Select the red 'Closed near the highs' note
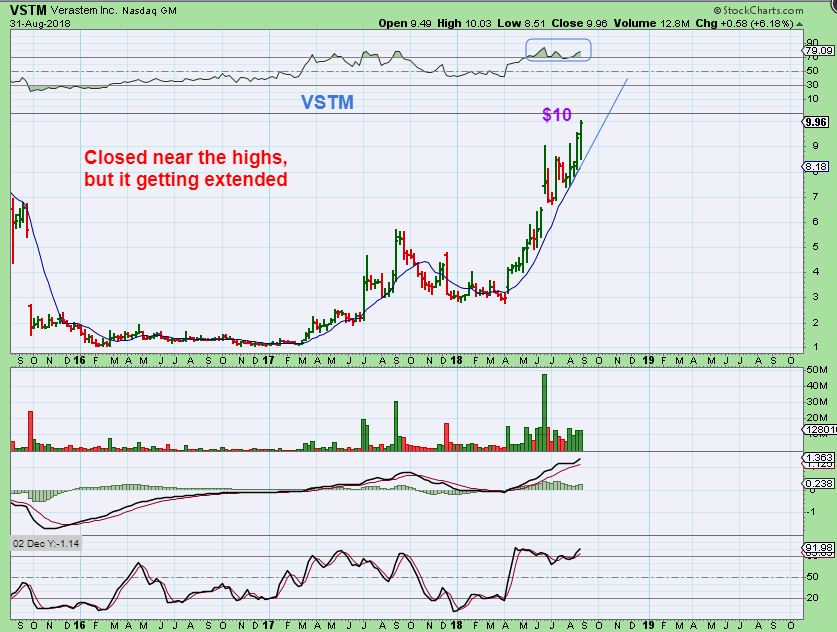This screenshot has height=632, width=837. coord(186,168)
